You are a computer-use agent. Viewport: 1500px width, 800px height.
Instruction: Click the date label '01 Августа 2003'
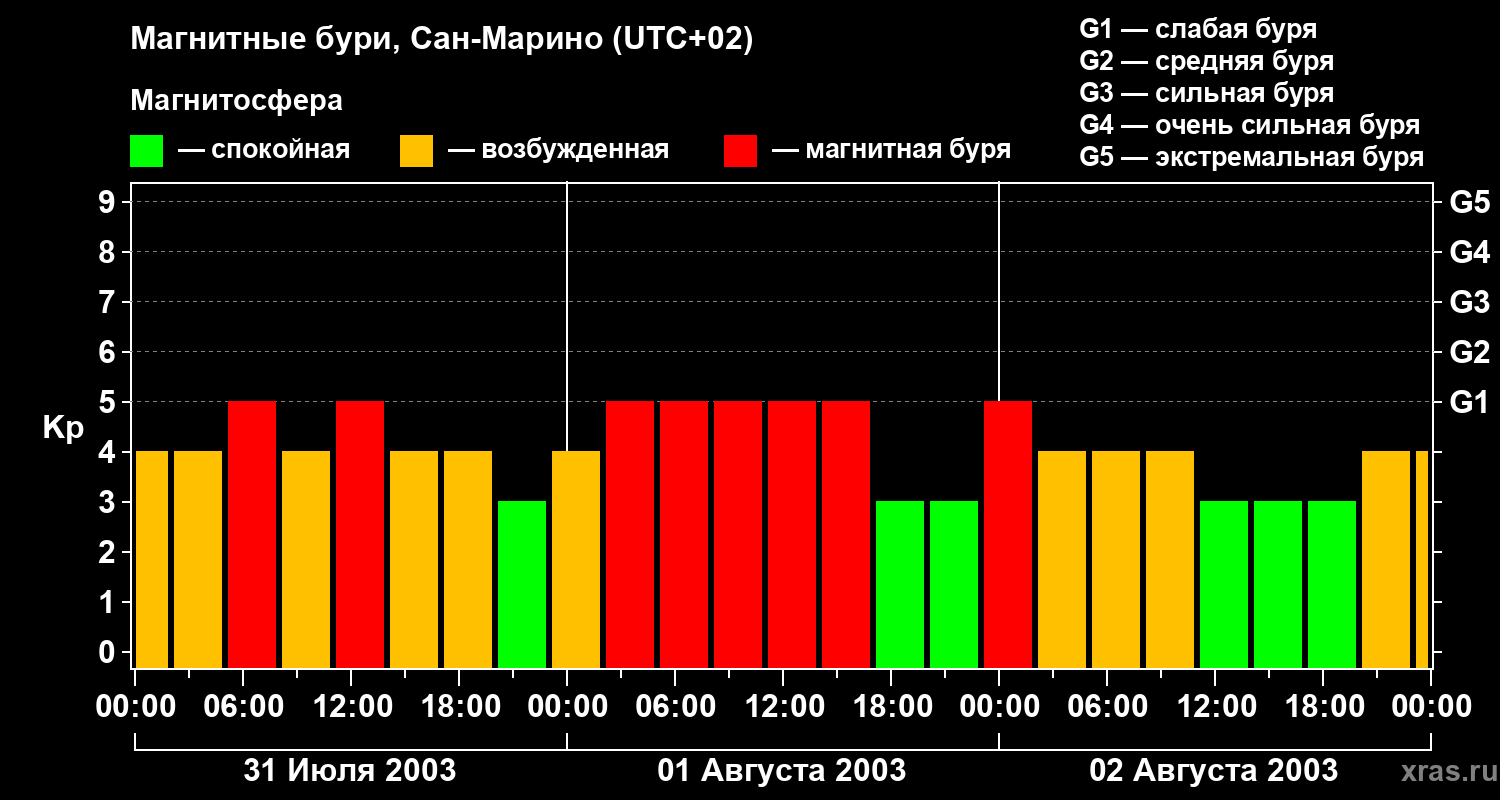click(x=782, y=771)
